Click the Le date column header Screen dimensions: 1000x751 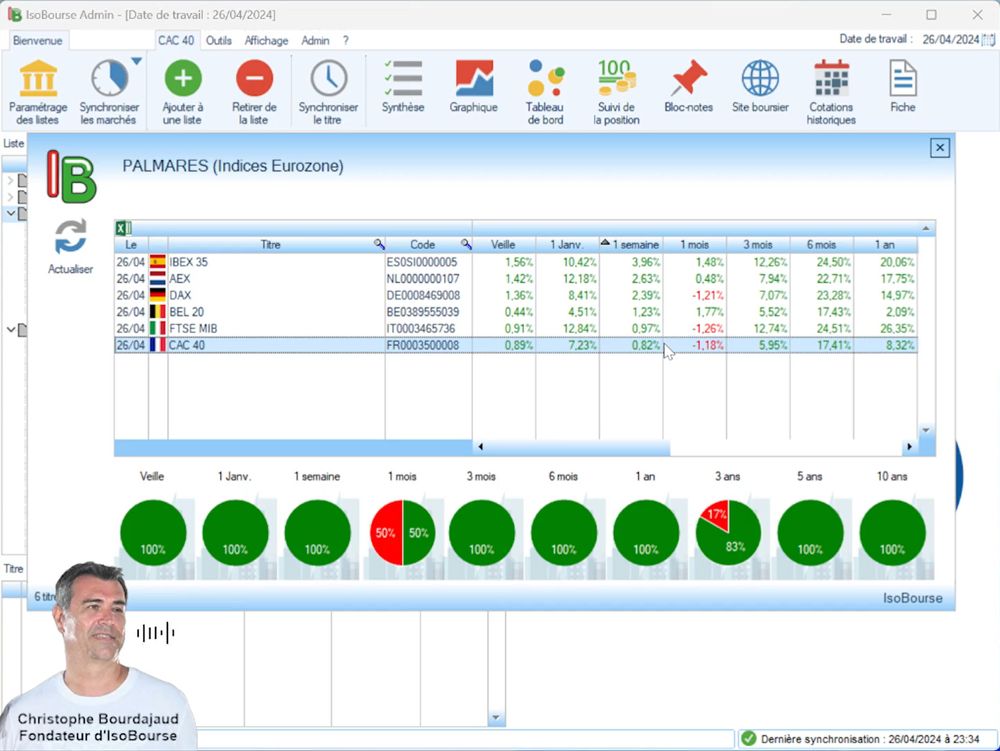(x=131, y=244)
